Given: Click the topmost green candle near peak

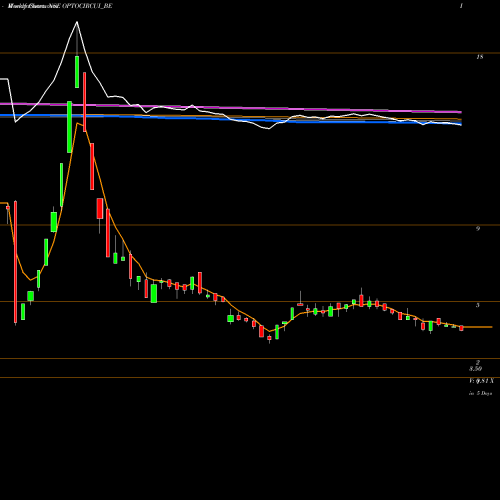Looking at the screenshot, I should pyautogui.click(x=77, y=72).
